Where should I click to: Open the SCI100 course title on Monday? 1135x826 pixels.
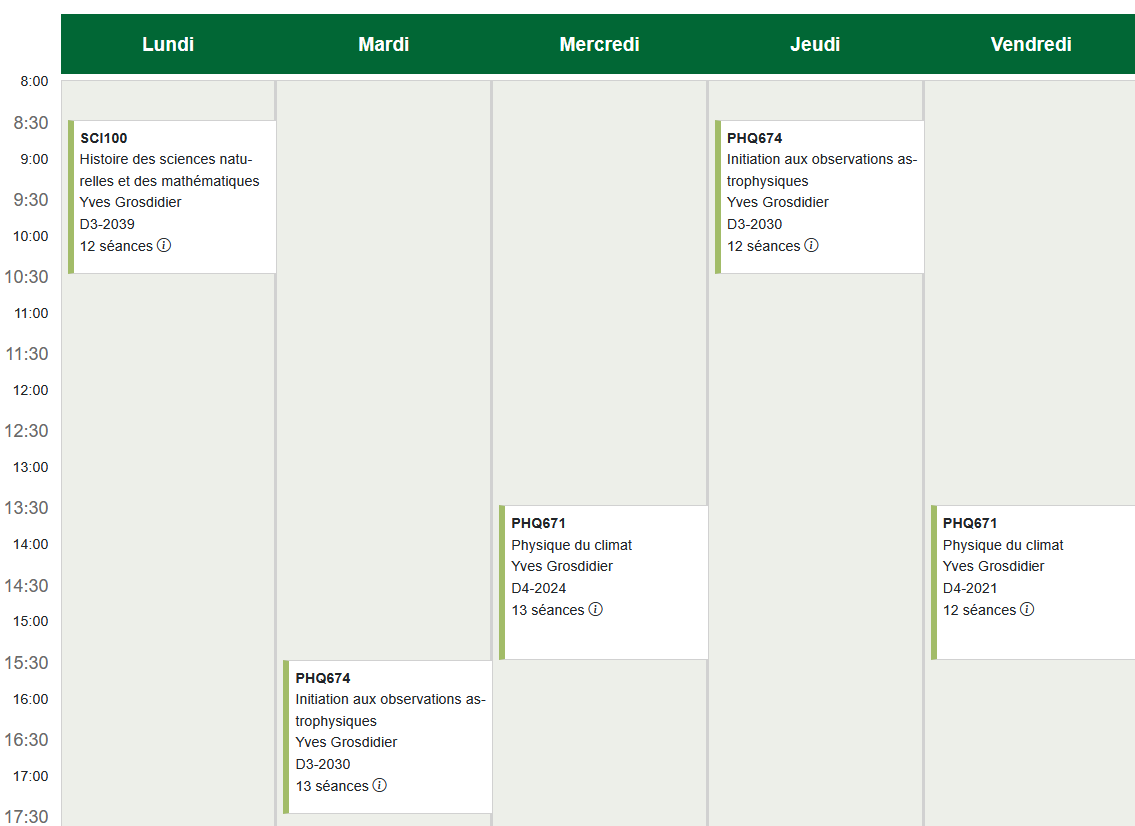(x=104, y=138)
